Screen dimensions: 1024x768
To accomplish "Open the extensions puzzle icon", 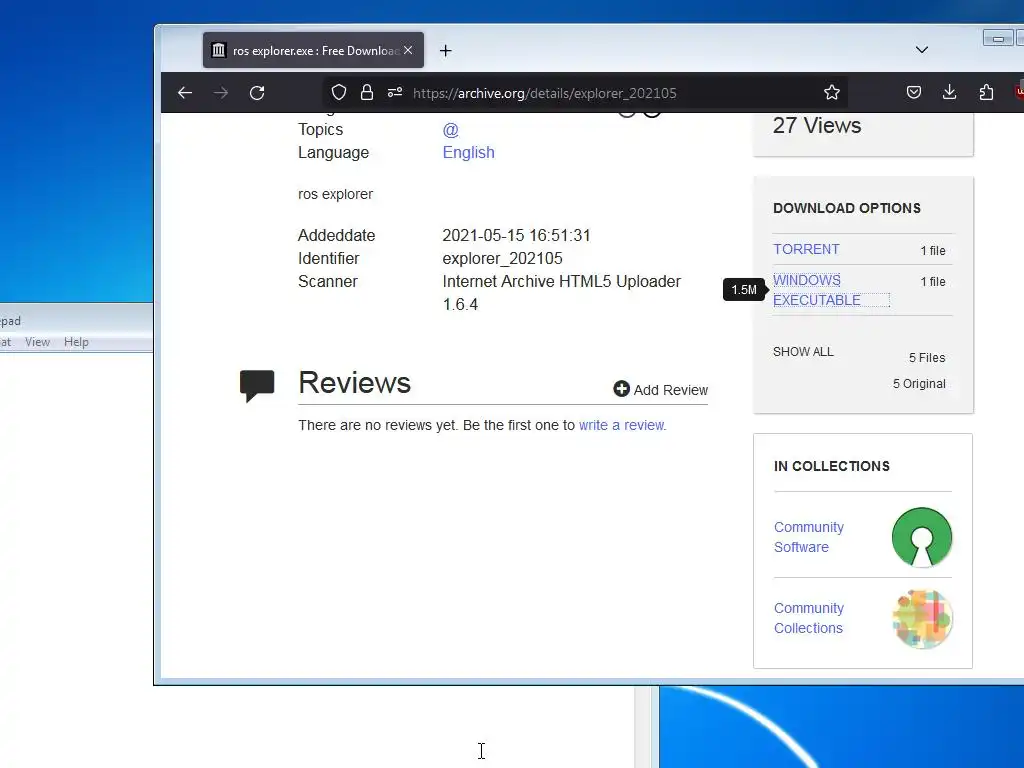I will 986,93.
